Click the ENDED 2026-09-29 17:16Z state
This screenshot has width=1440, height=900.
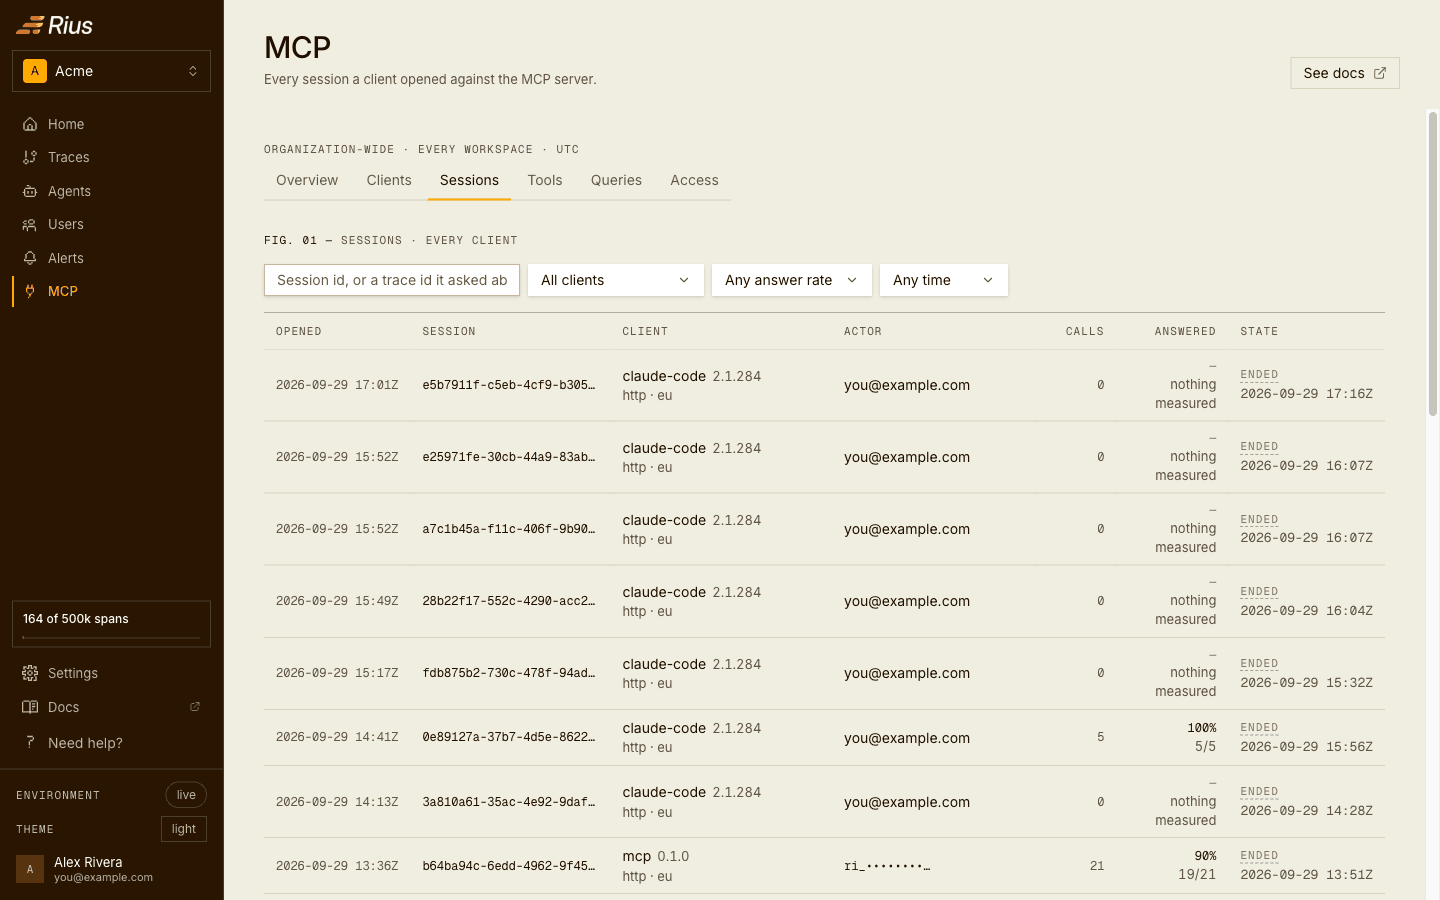1306,385
